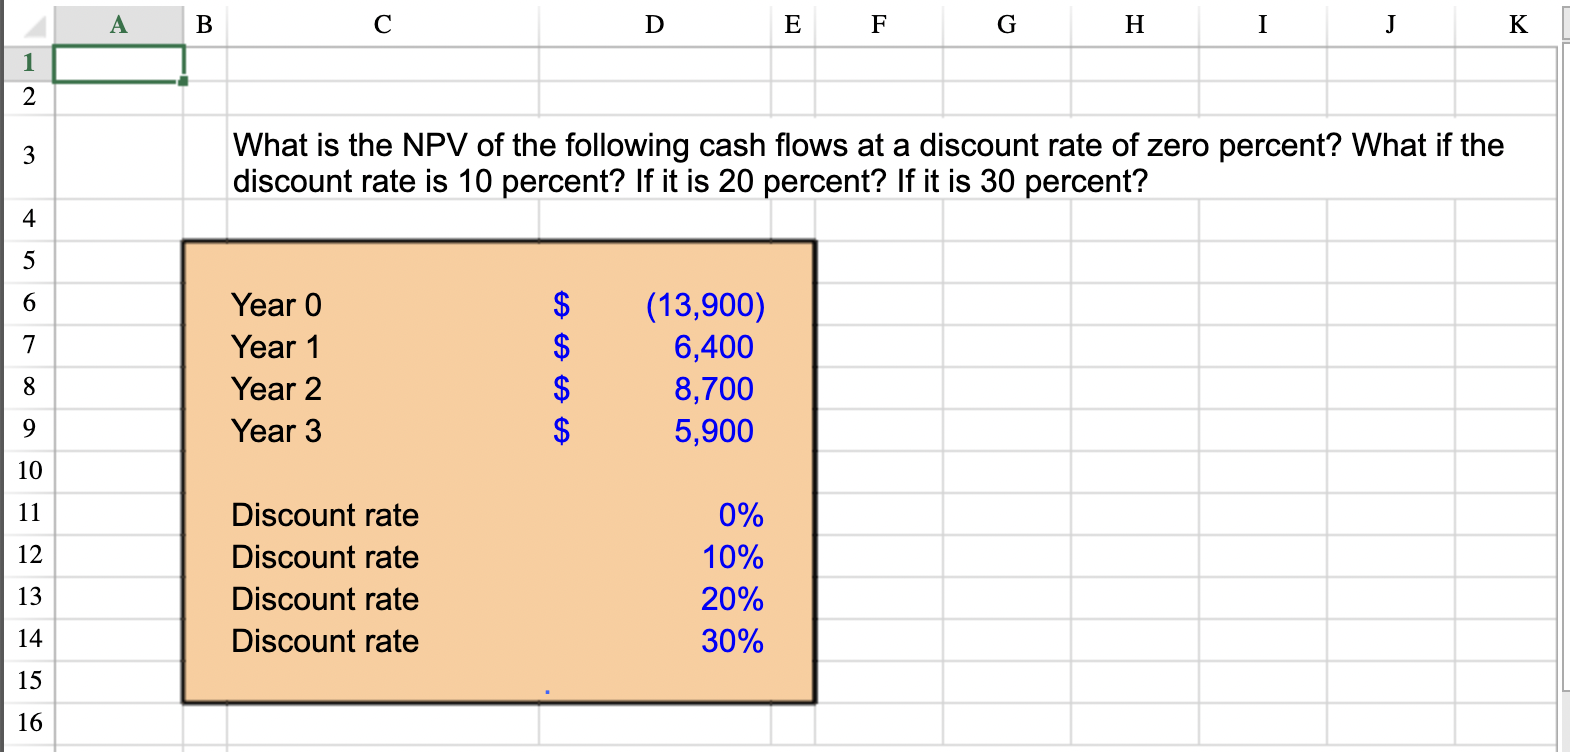Select column A header
Screen dimensions: 1570x752
(x=117, y=25)
